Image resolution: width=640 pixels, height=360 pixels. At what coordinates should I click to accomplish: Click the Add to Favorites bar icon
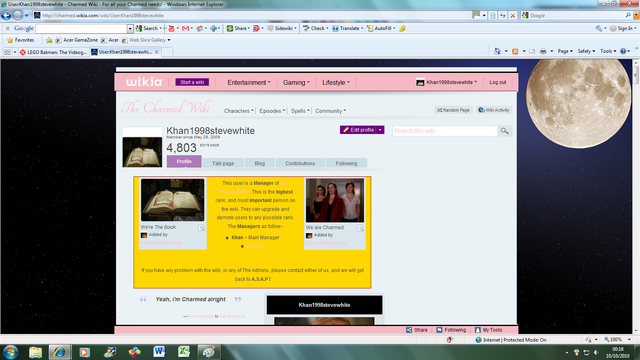point(49,40)
